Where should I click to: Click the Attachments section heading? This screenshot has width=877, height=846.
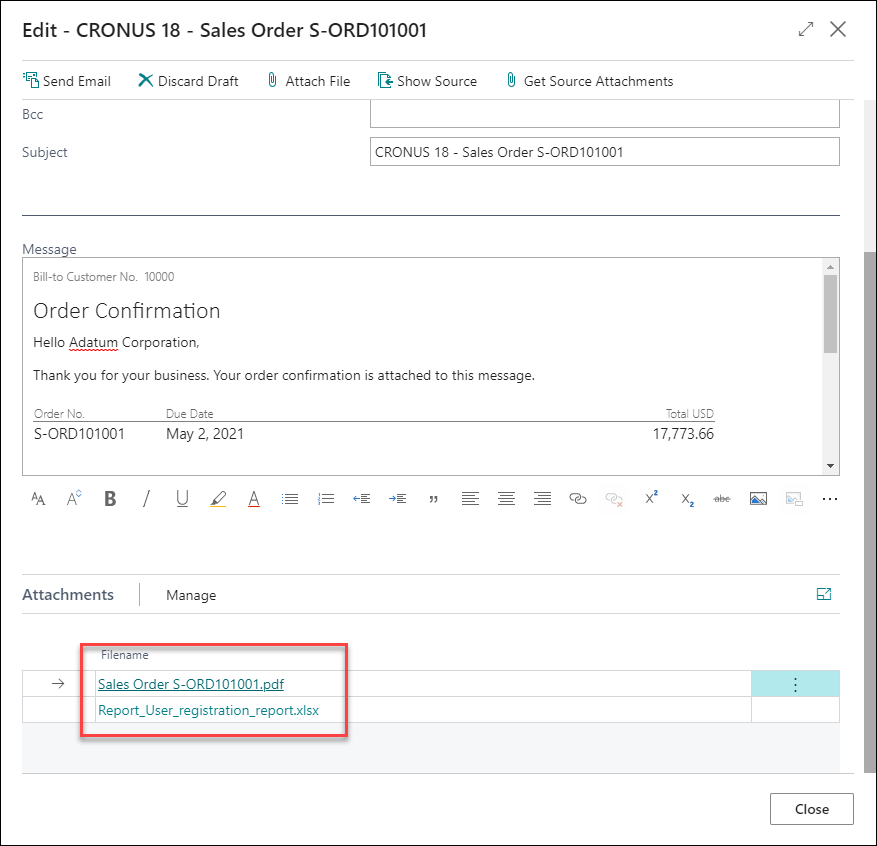68,594
